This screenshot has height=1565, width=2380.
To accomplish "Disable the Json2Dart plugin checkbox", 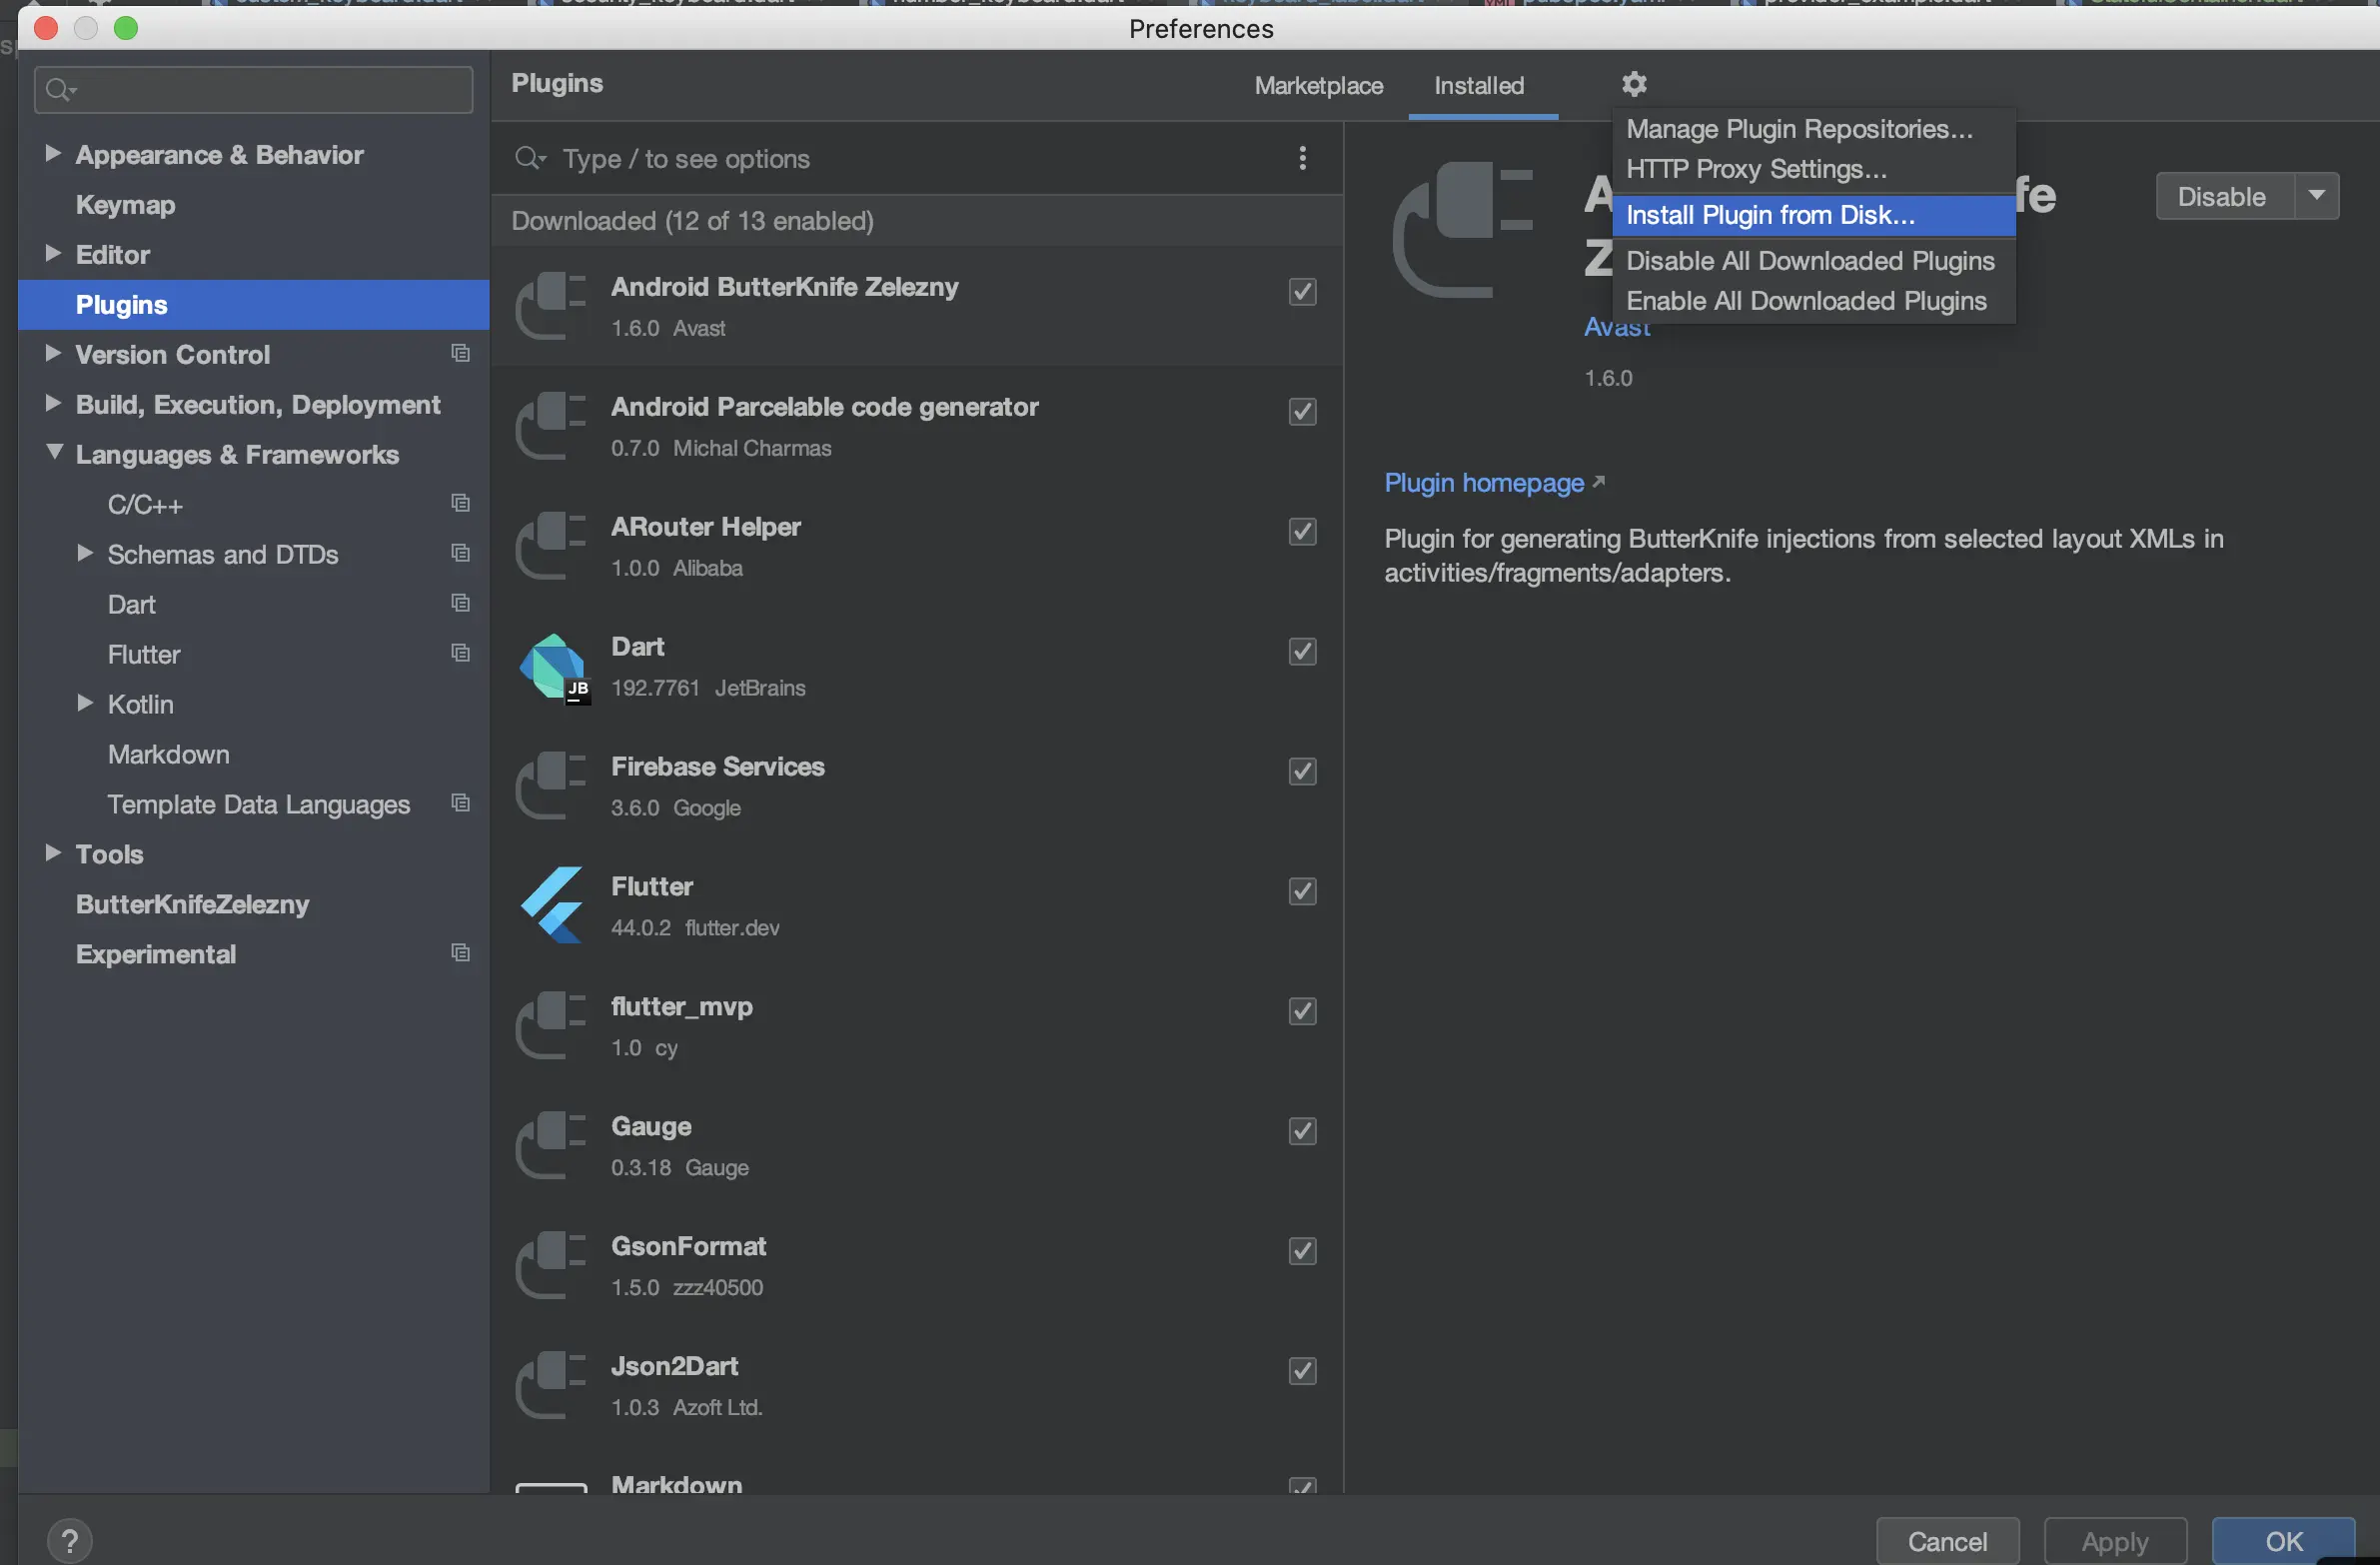I will tap(1302, 1371).
